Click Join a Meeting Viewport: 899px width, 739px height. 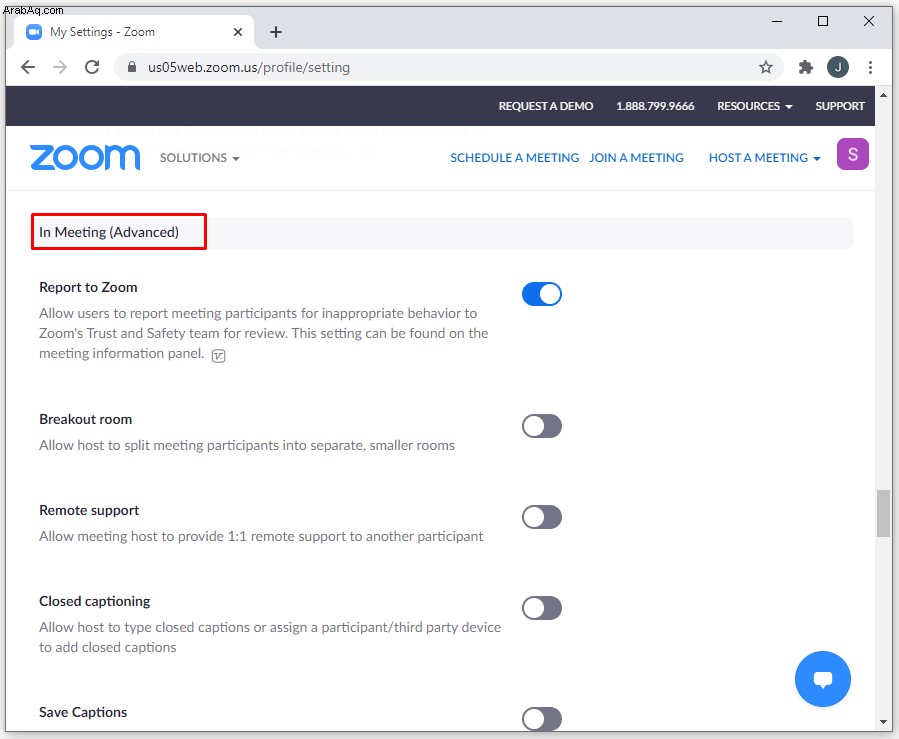636,158
